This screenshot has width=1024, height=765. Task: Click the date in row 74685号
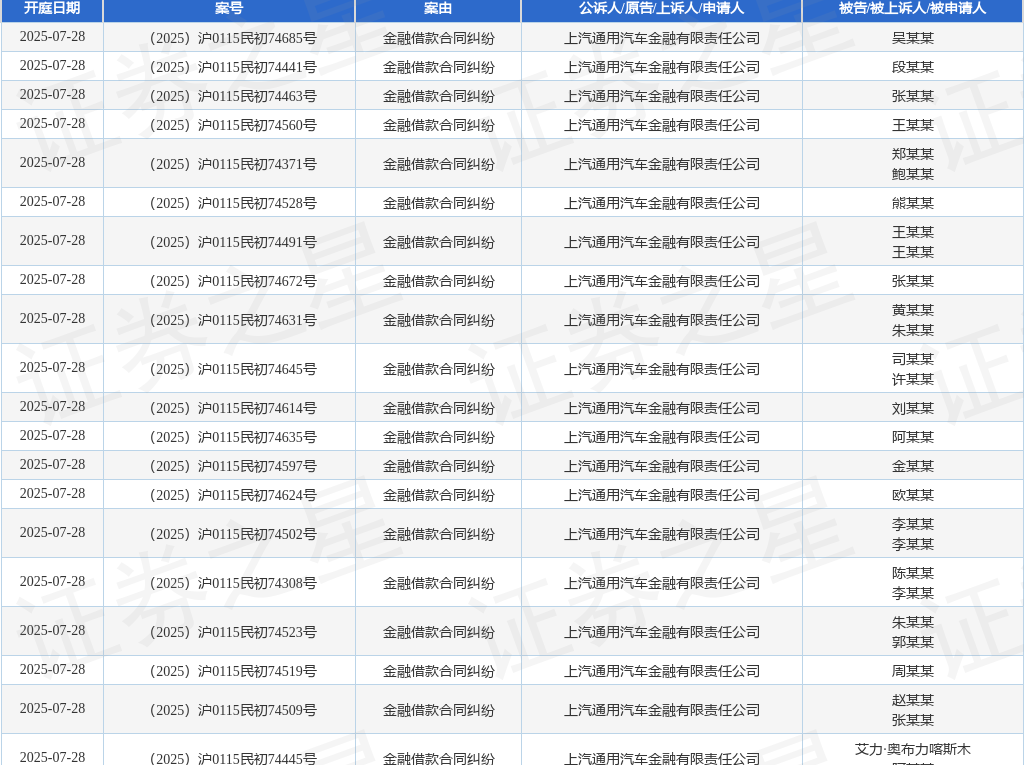[x=52, y=37]
